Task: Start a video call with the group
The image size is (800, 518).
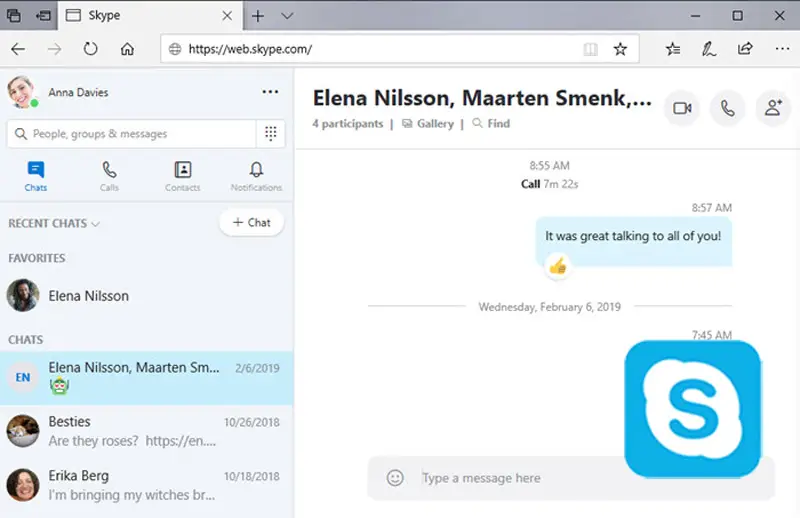Action: [682, 108]
